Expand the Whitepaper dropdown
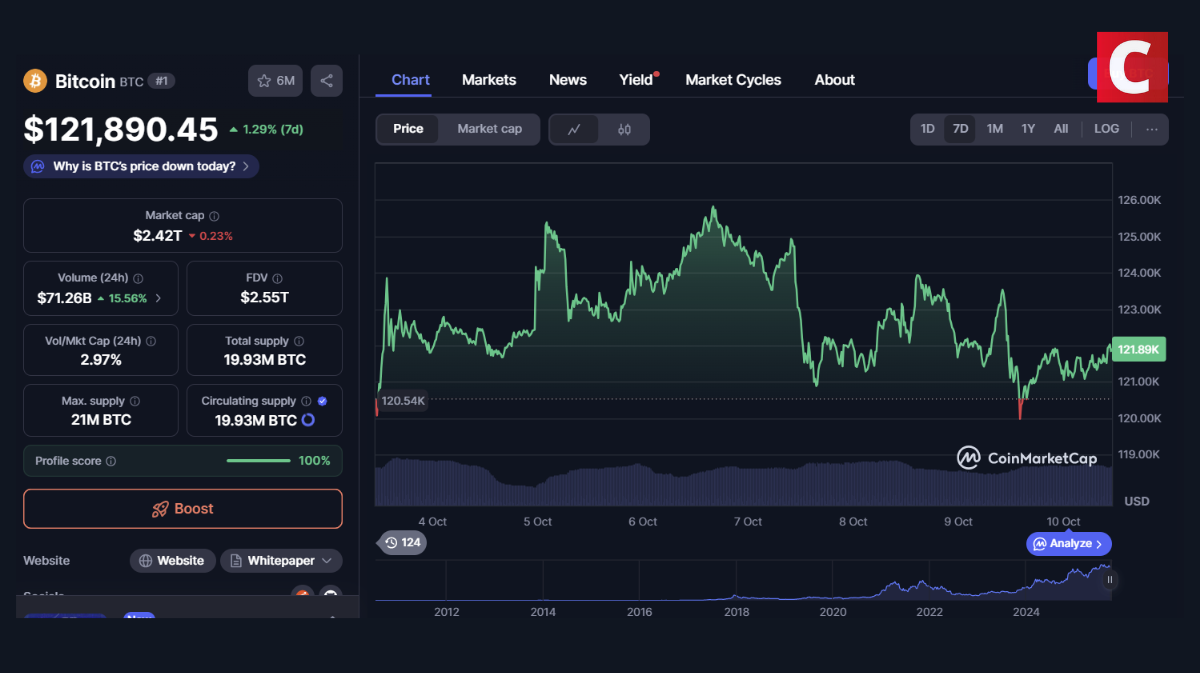The height and width of the screenshot is (673, 1200). (281, 561)
